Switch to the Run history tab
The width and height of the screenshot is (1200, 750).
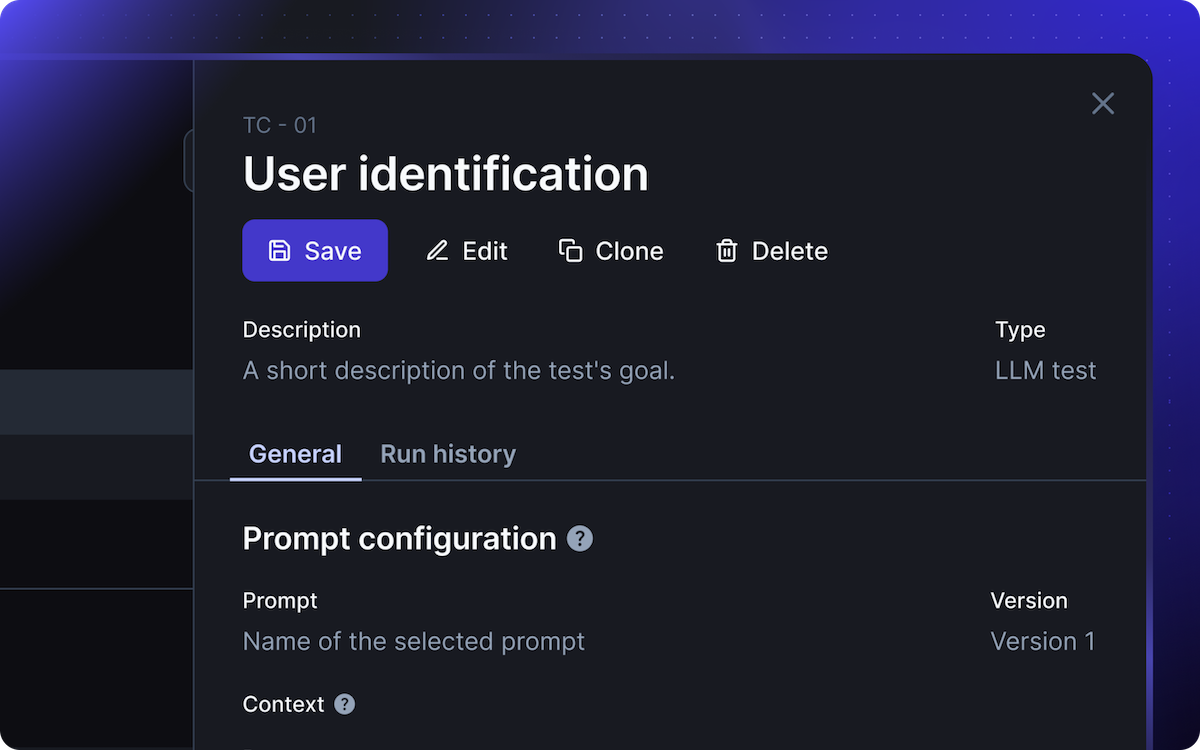(447, 454)
